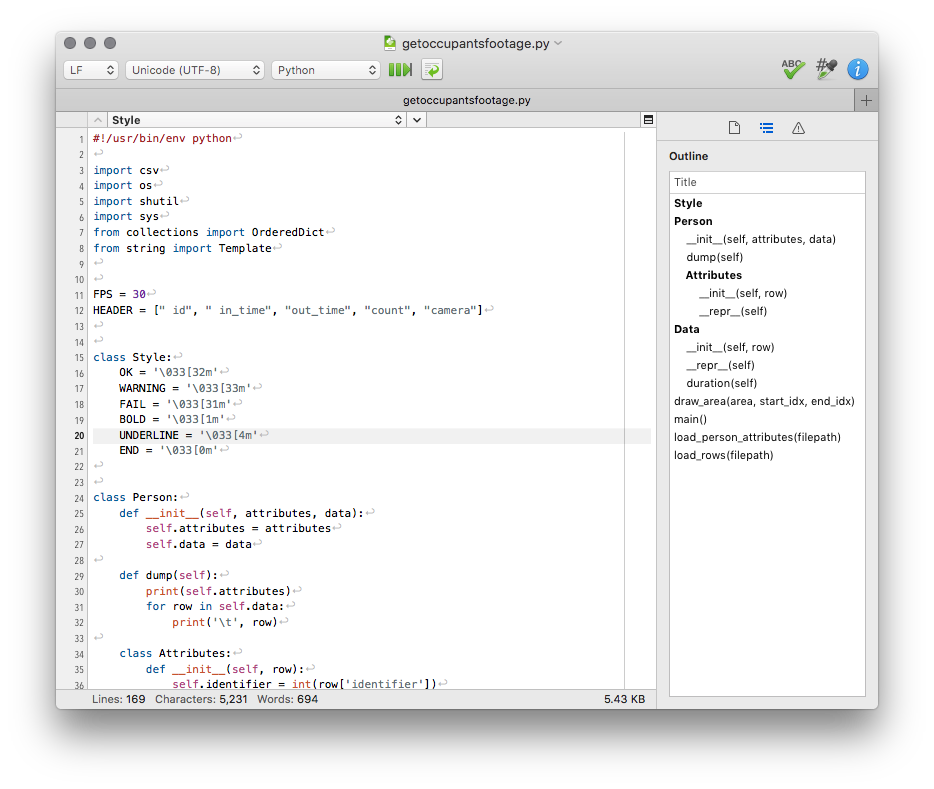Viewport: 934px width, 789px height.
Task: Select the getoccupantsfootage.py tab
Action: tap(466, 100)
